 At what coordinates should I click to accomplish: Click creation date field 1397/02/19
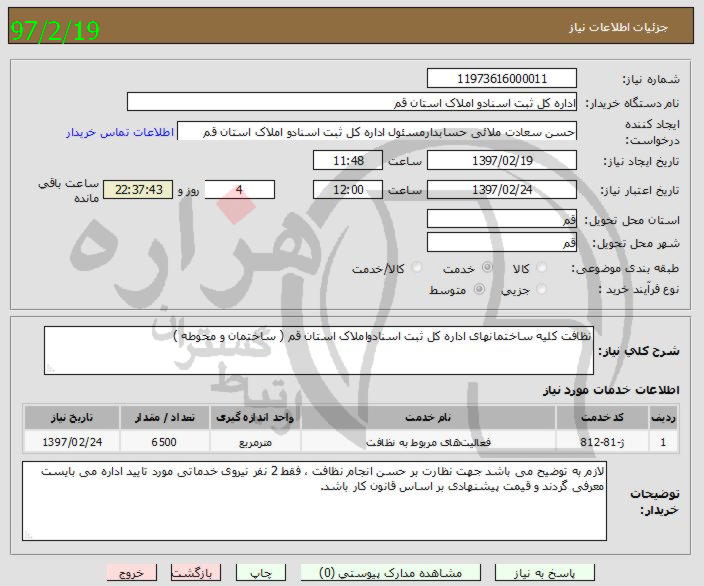click(x=502, y=160)
